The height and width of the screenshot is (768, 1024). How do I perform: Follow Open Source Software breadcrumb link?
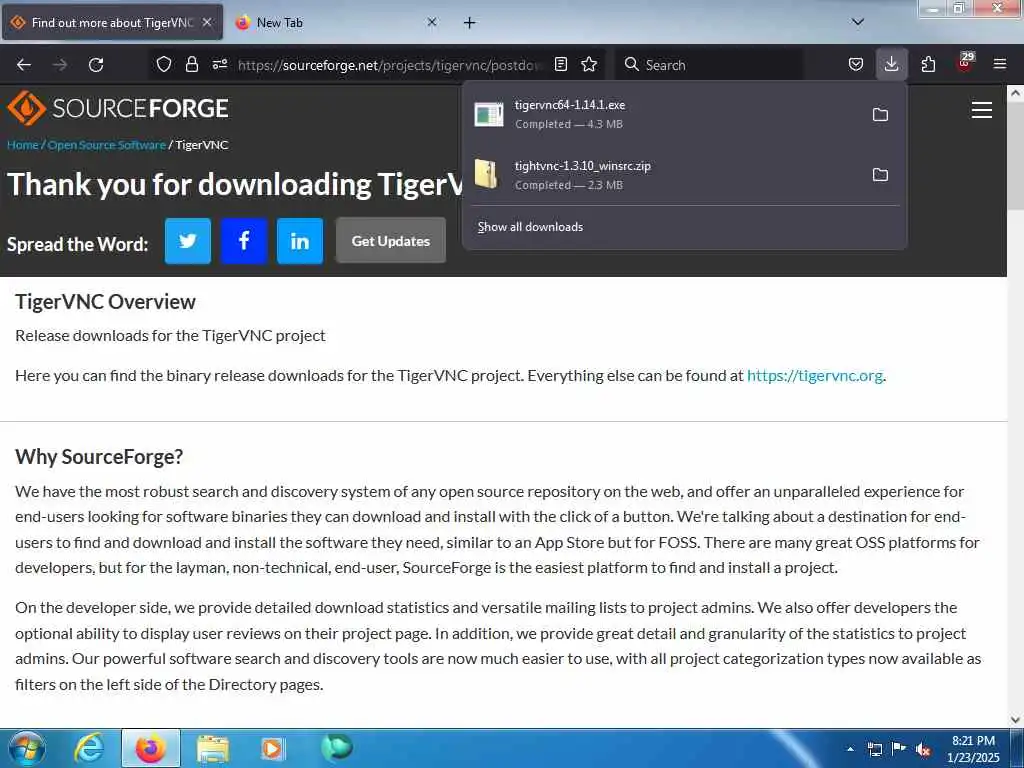click(106, 145)
